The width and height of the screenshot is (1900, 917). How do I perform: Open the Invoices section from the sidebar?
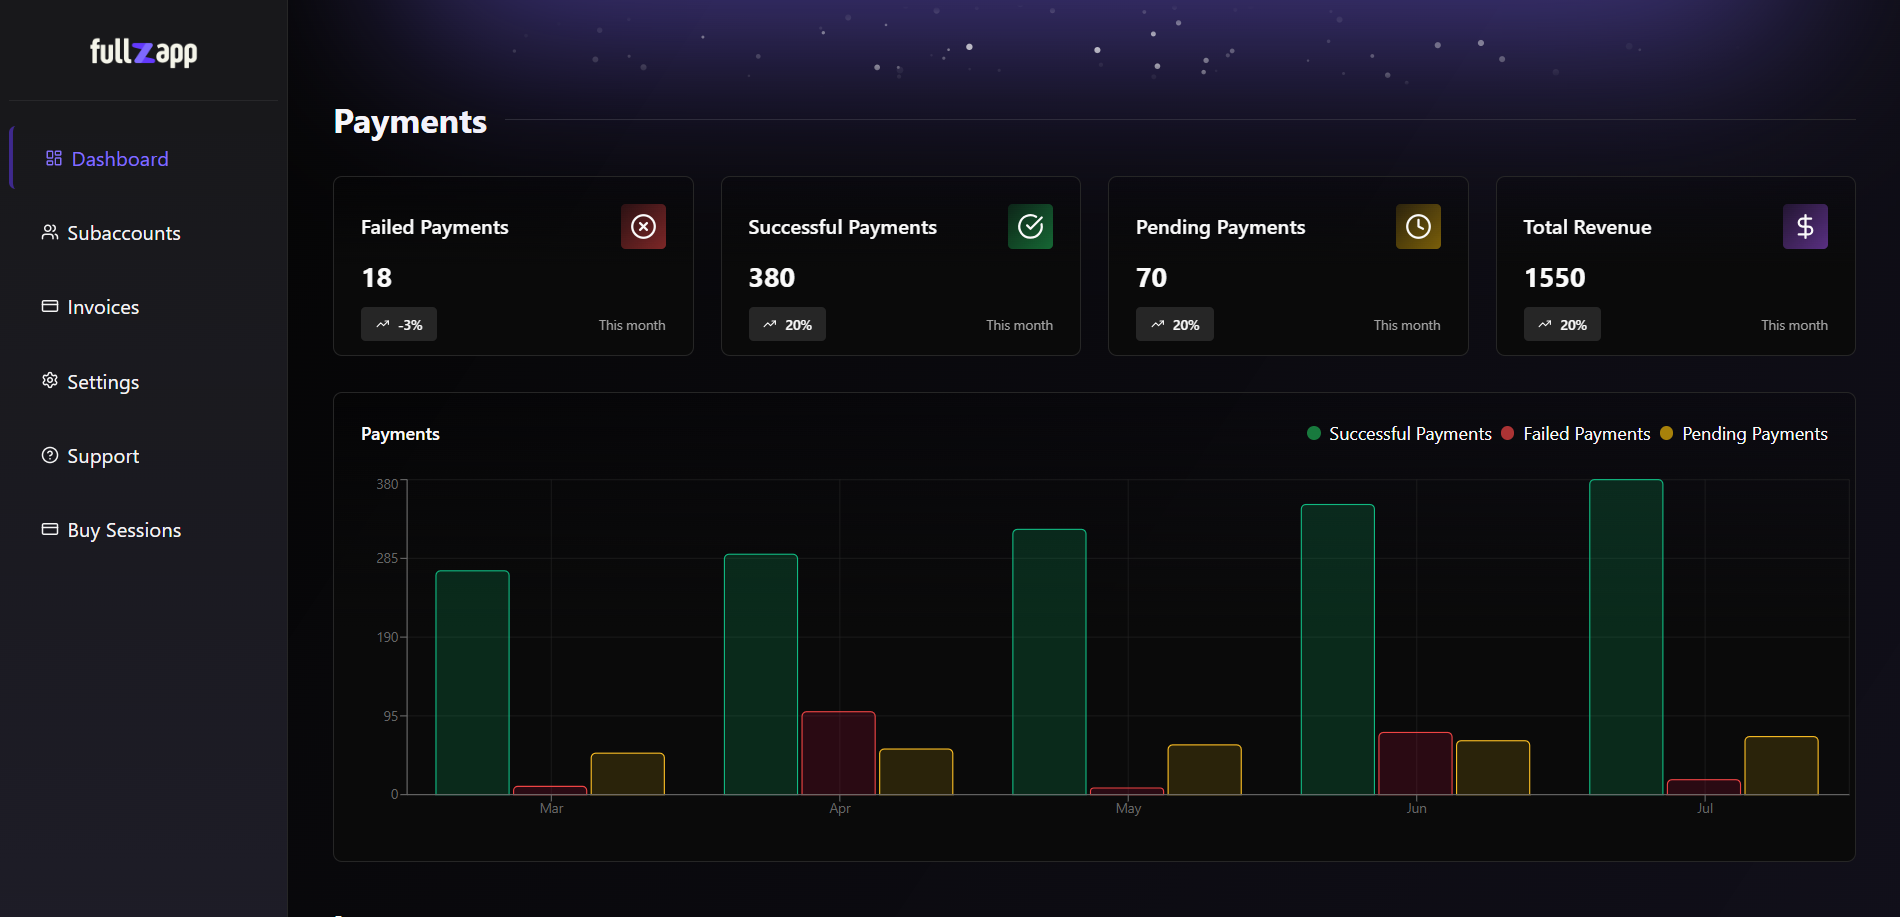pos(102,306)
